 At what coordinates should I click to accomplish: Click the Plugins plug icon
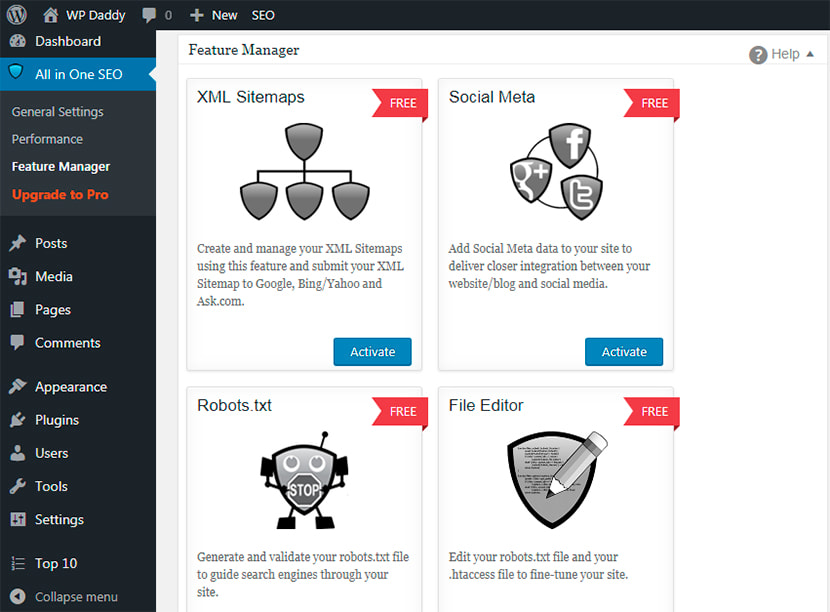17,420
